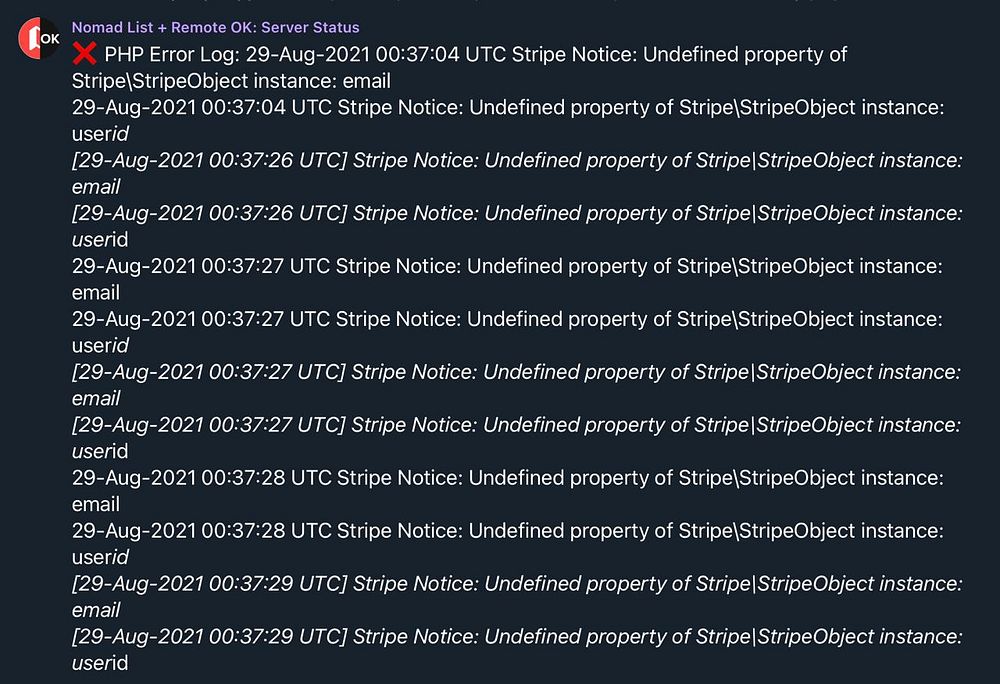The image size is (1000, 684).
Task: Click the 'Stripe\StripeObject instance: email' text under the PHP Error Log line
Action: tap(231, 82)
